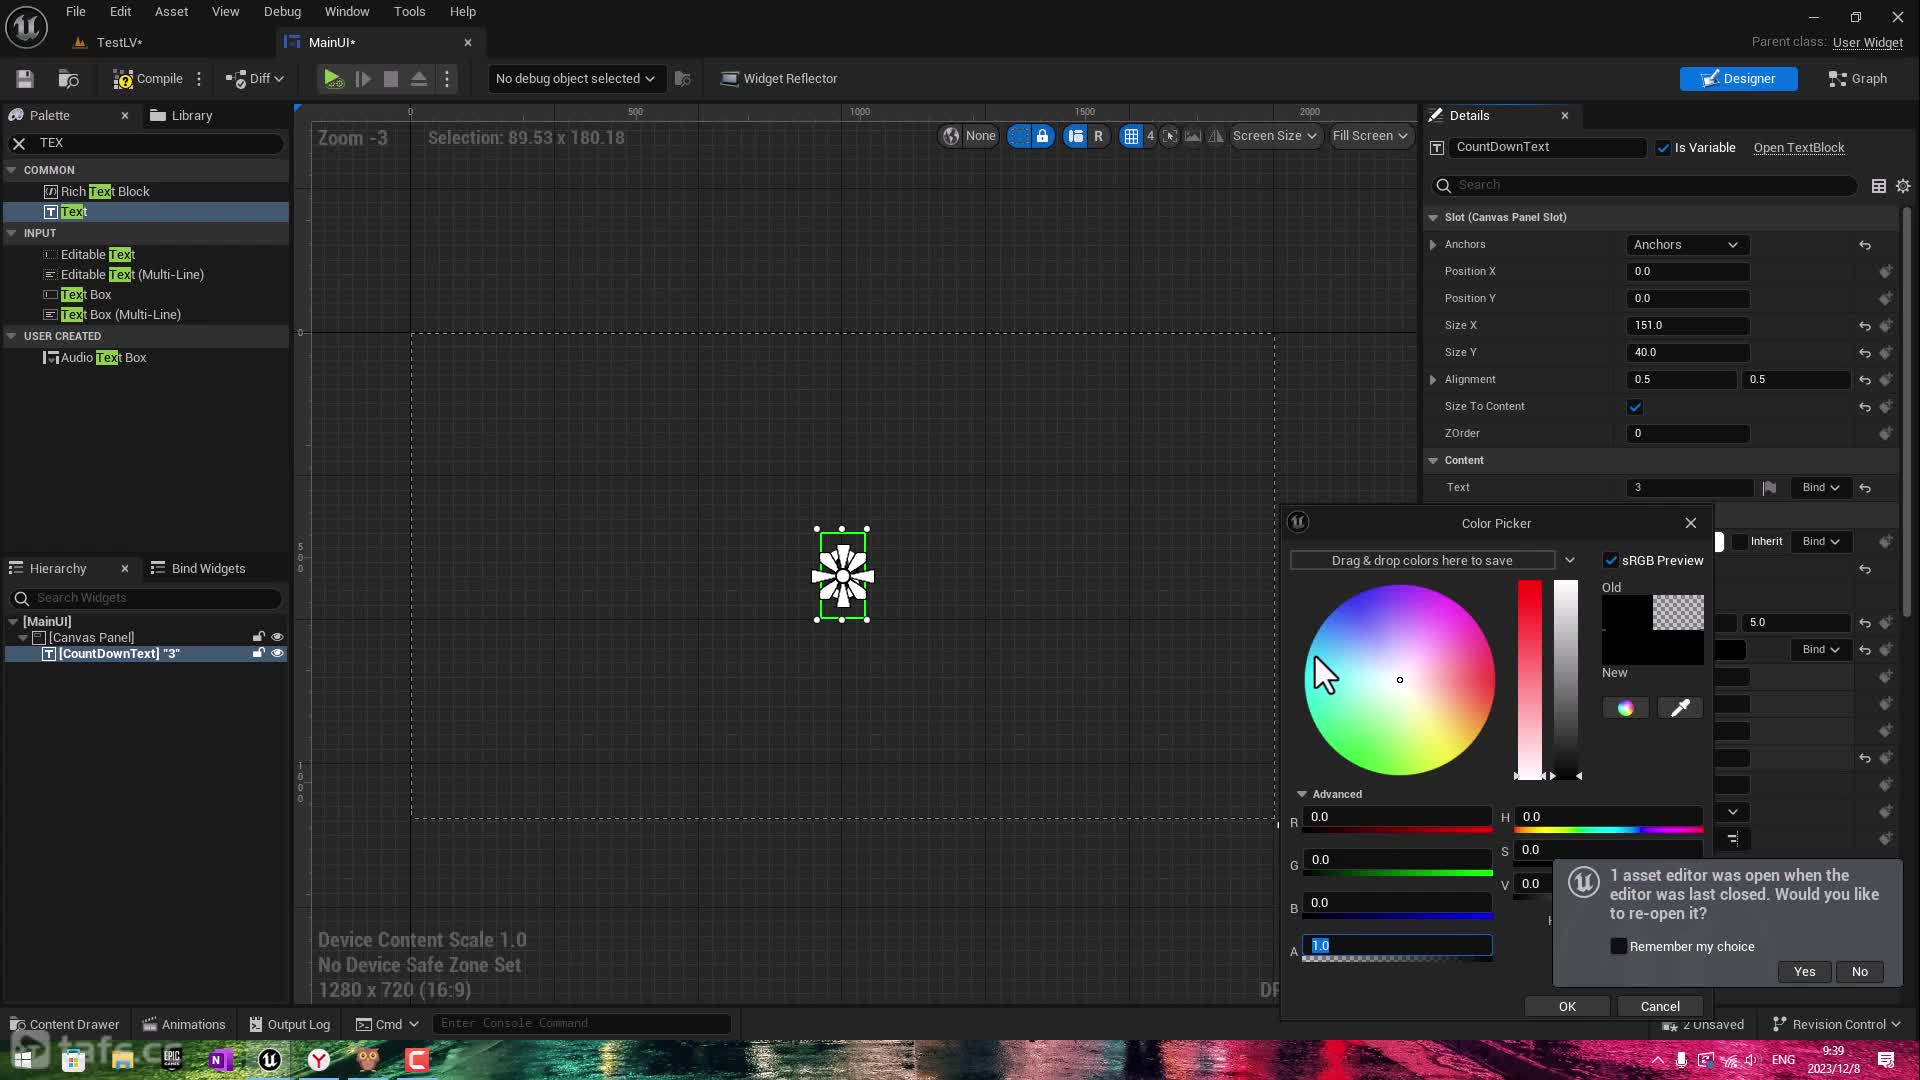Image resolution: width=1920 pixels, height=1080 pixels.
Task: Open TextBlock source link
Action: 1798,148
